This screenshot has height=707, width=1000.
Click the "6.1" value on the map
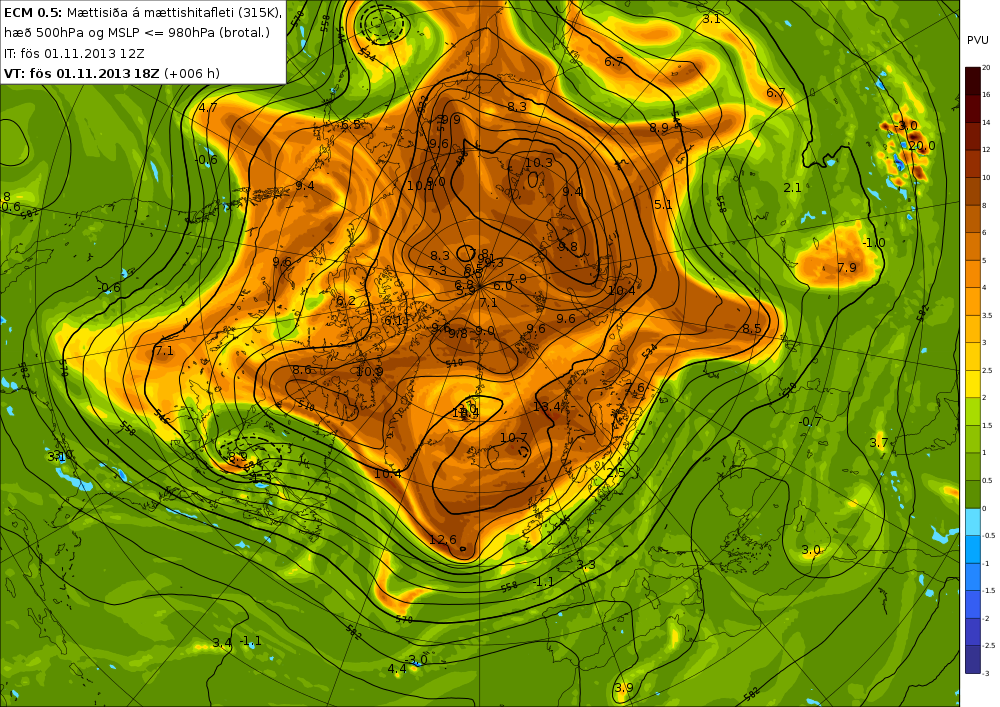393,321
